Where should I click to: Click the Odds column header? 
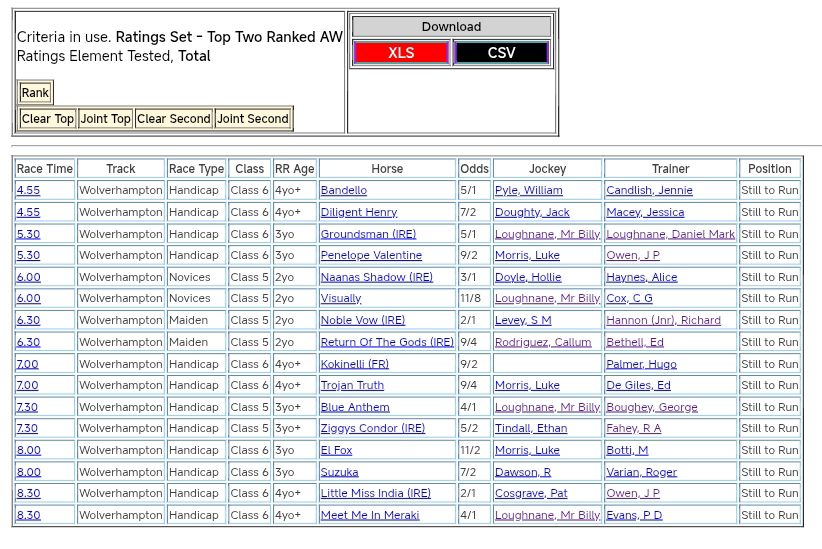pos(474,169)
